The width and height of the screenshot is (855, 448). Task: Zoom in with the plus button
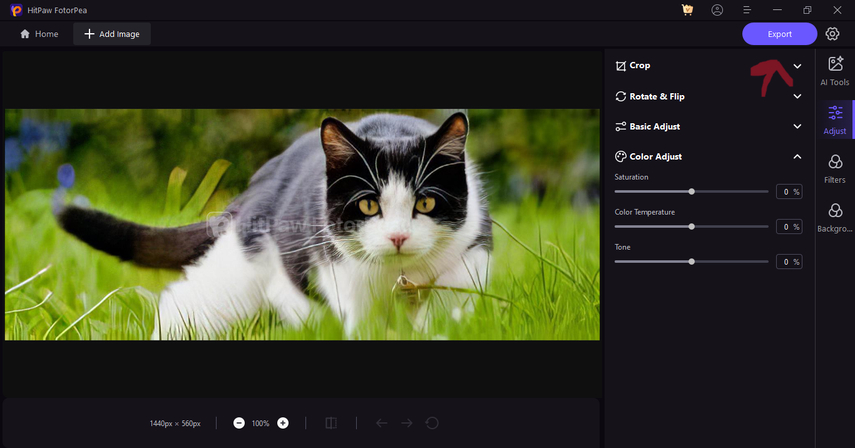point(282,423)
